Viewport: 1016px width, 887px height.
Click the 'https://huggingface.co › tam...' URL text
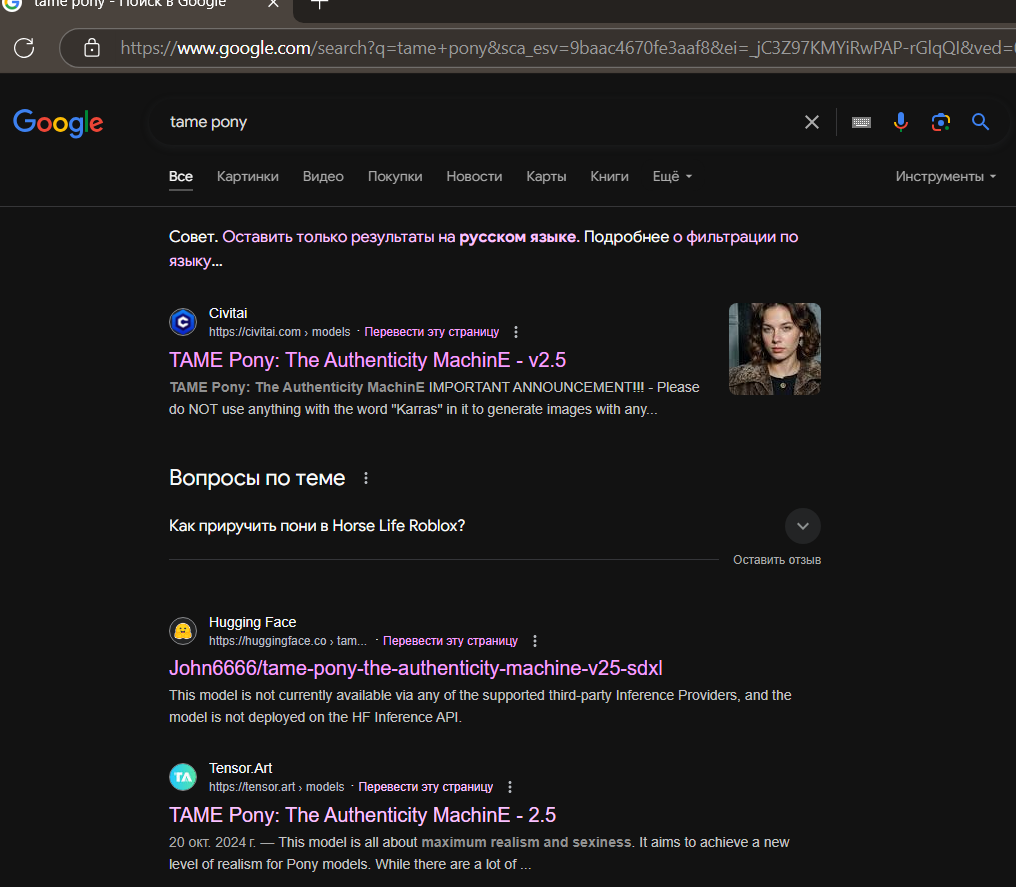288,641
